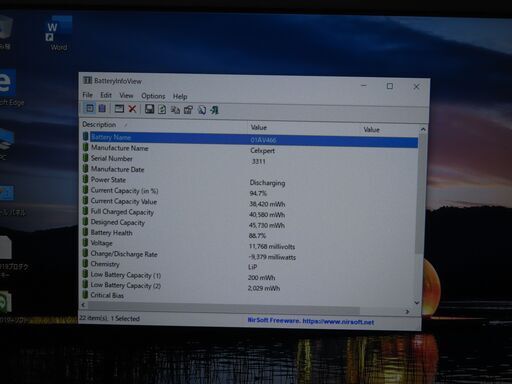Sort by the Description column header
The image size is (512, 384).
164,125
